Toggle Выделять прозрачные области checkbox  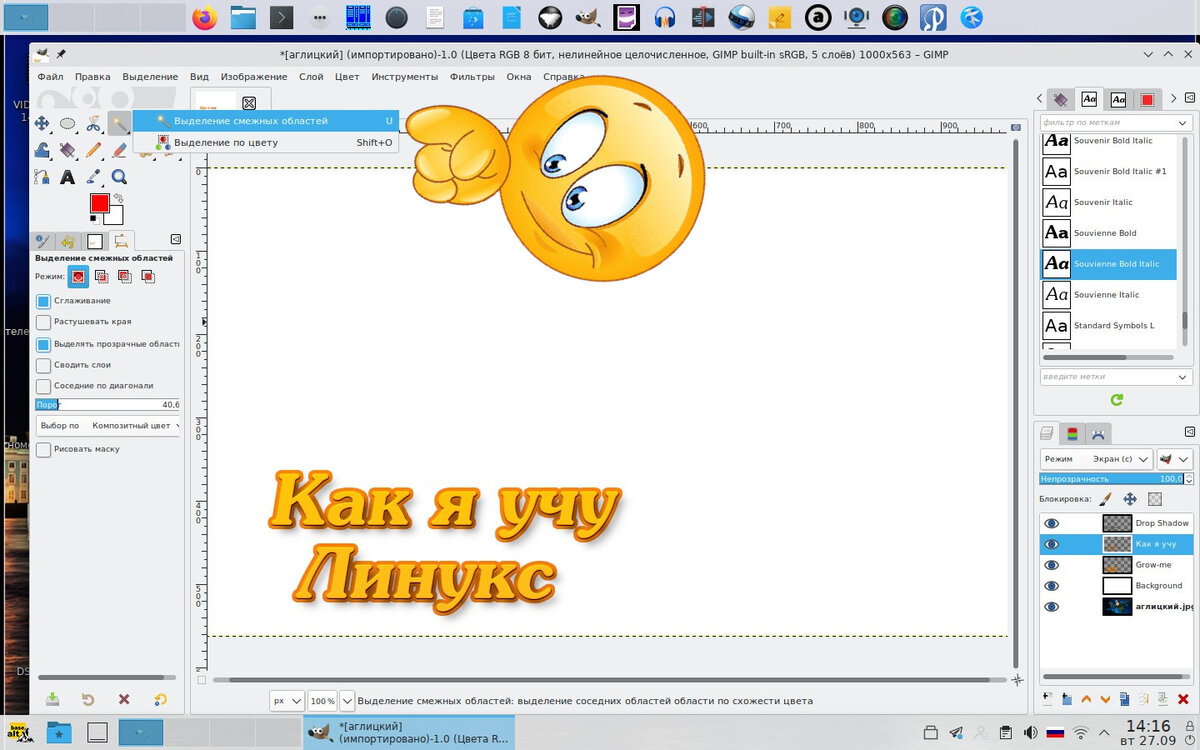click(43, 344)
